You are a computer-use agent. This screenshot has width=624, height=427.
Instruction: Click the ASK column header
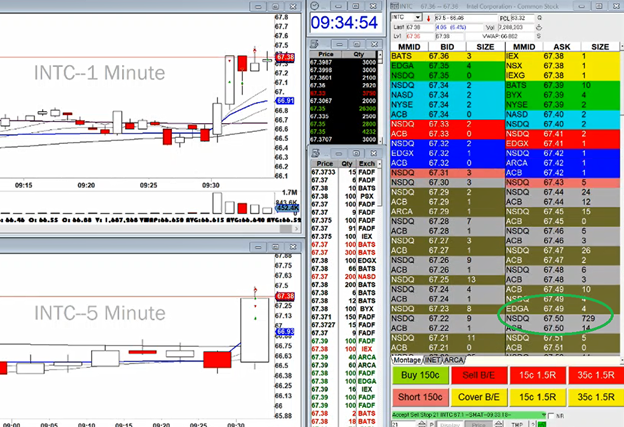(x=561, y=46)
